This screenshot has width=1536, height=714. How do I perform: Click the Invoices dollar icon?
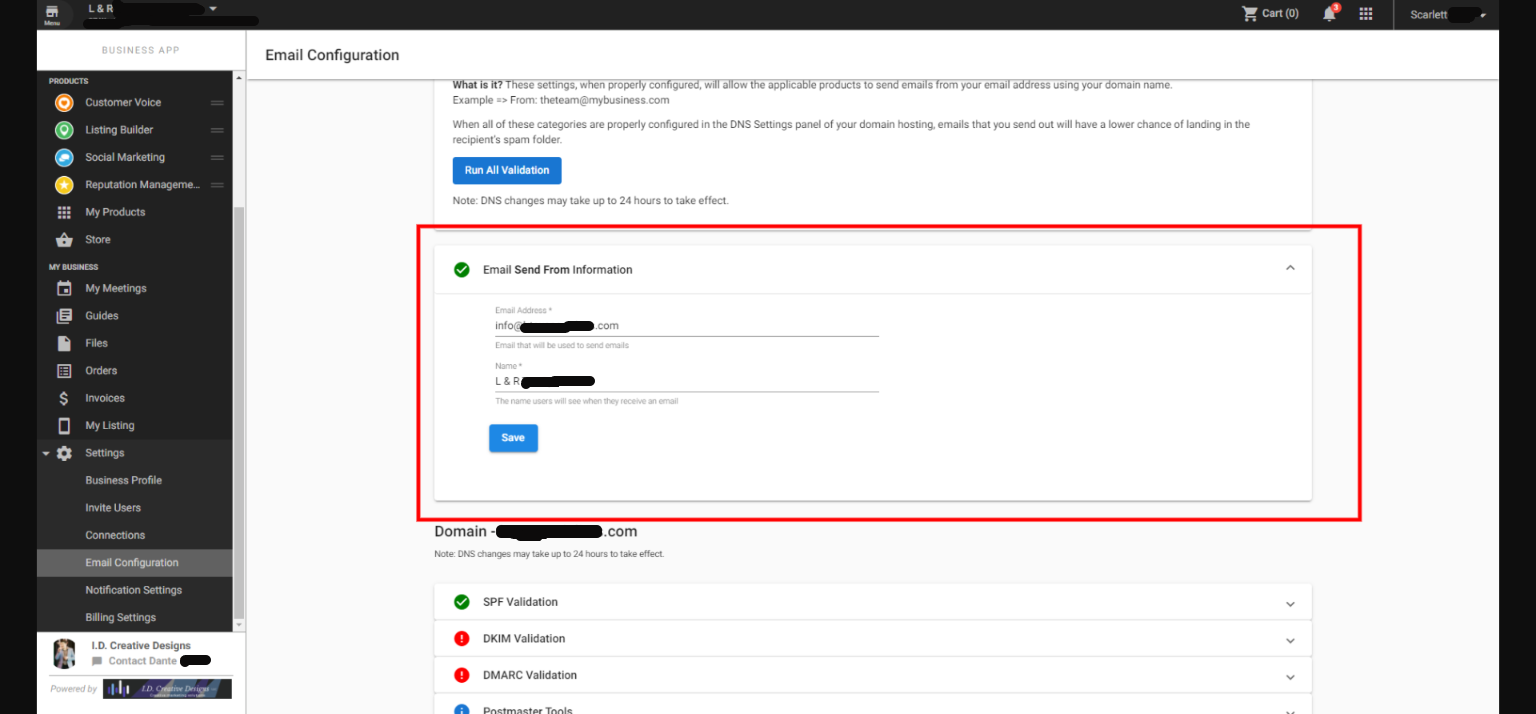64,398
